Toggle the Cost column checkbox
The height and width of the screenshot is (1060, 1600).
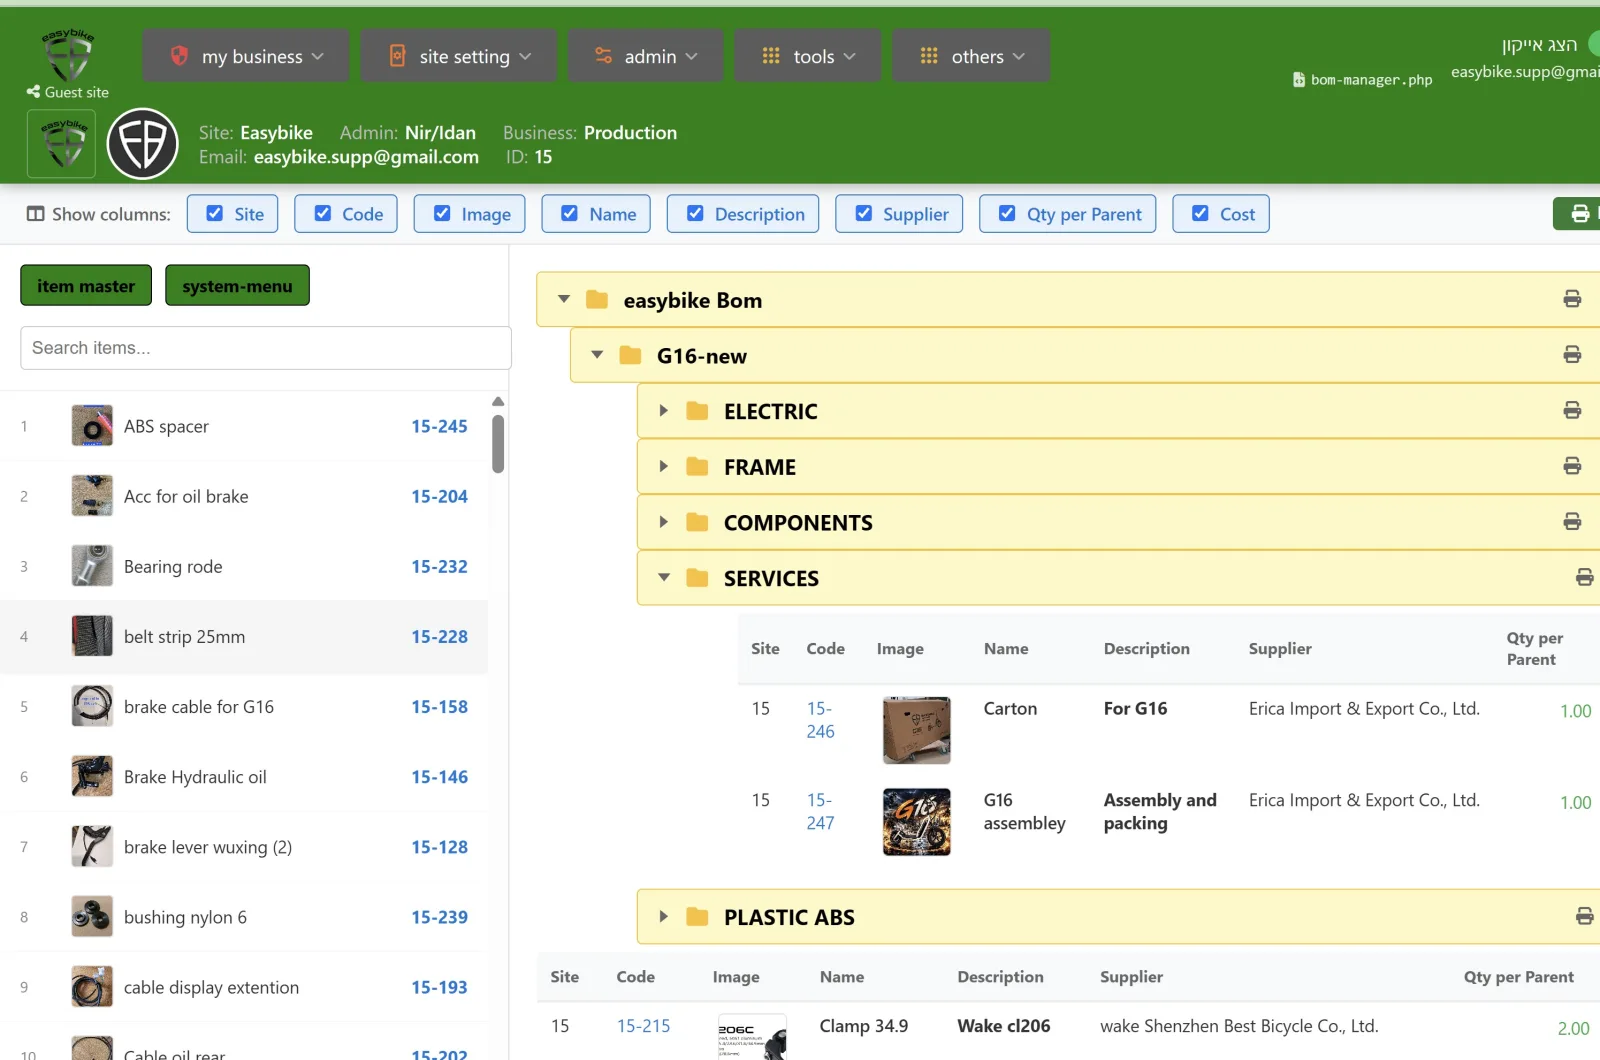click(x=1200, y=213)
